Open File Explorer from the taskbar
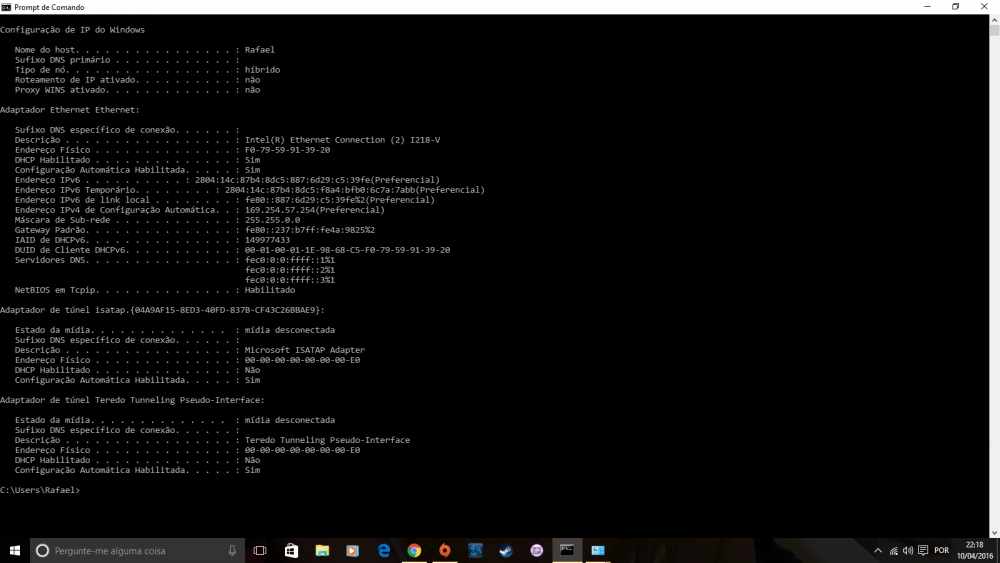The height and width of the screenshot is (563, 1000). [x=322, y=550]
